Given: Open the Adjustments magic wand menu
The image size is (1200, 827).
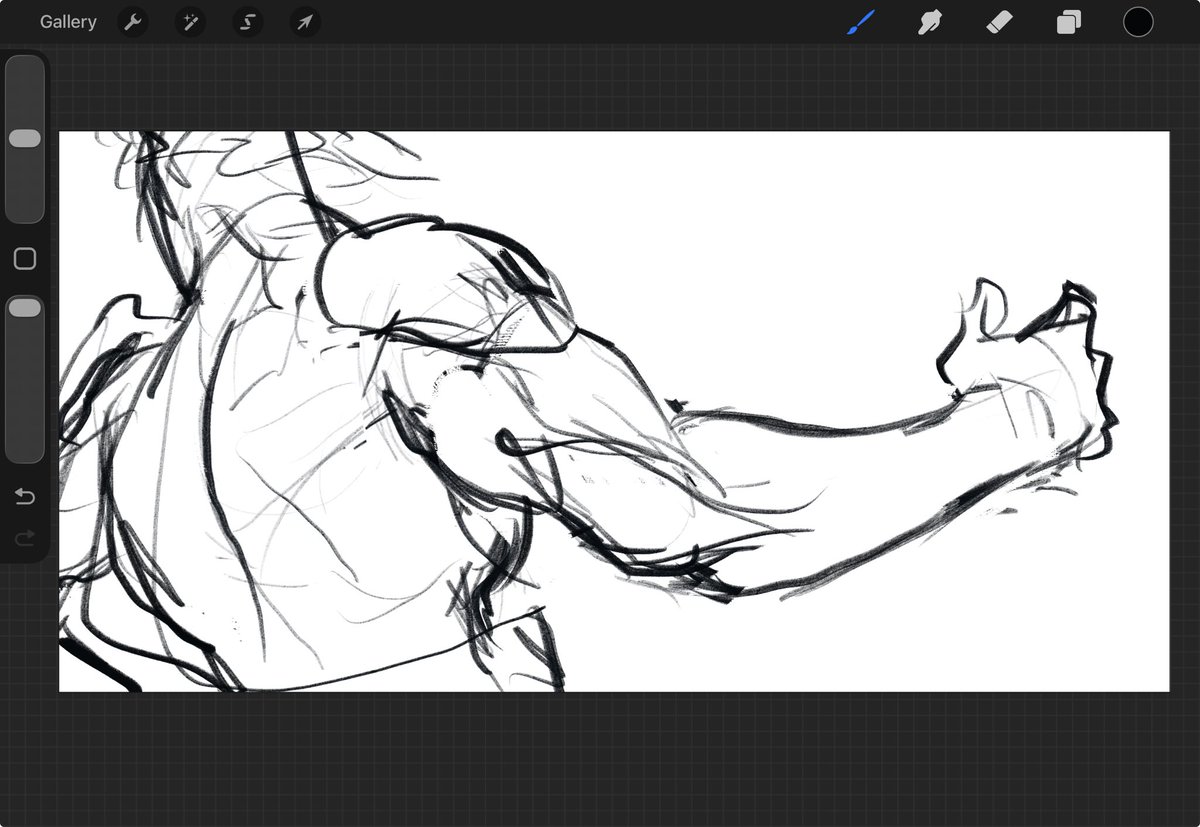Looking at the screenshot, I should [190, 22].
